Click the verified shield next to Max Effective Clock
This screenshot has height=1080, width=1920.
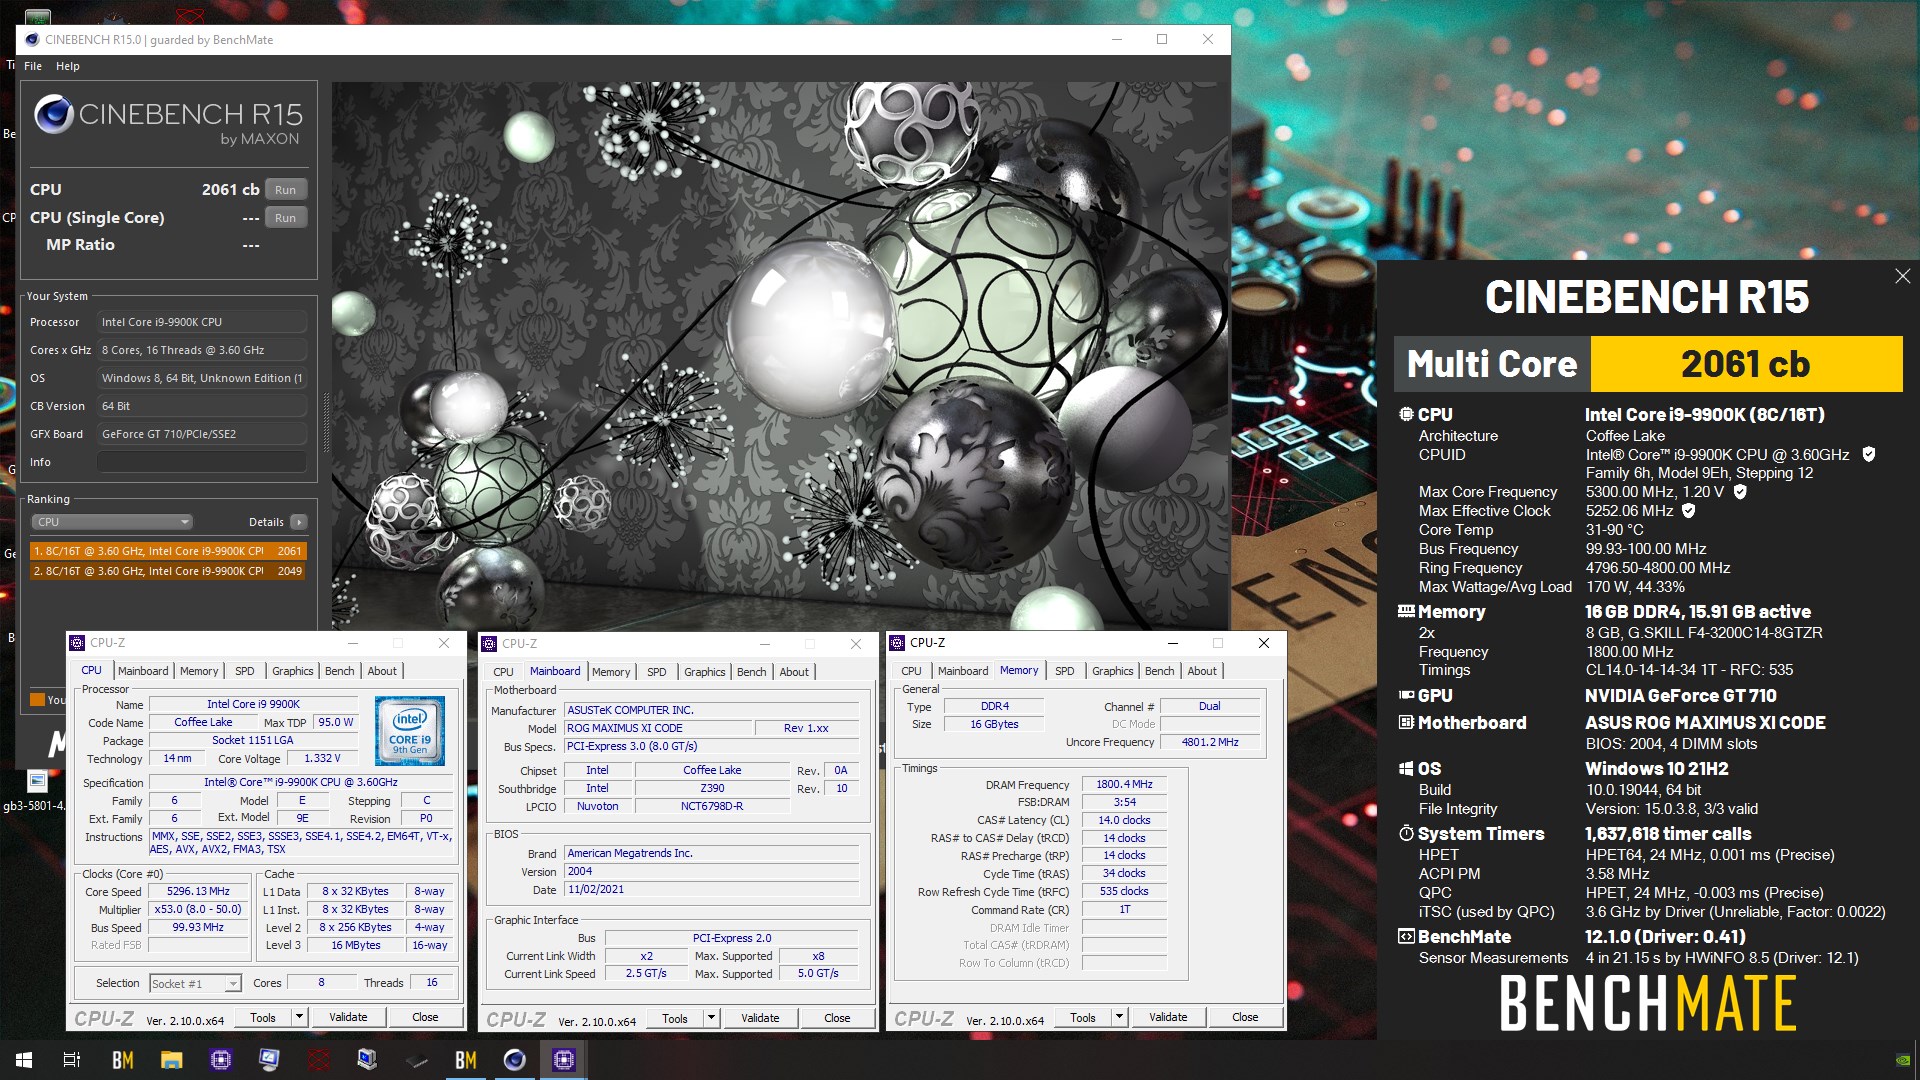click(x=1689, y=511)
